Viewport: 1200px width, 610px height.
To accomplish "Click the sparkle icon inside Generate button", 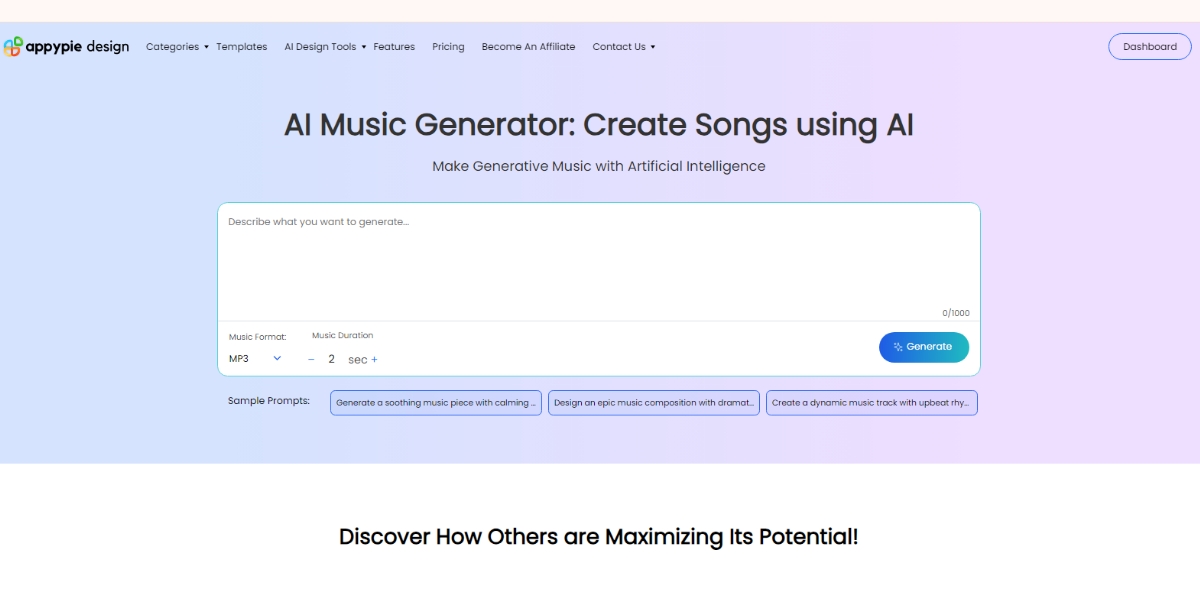I will (x=899, y=347).
